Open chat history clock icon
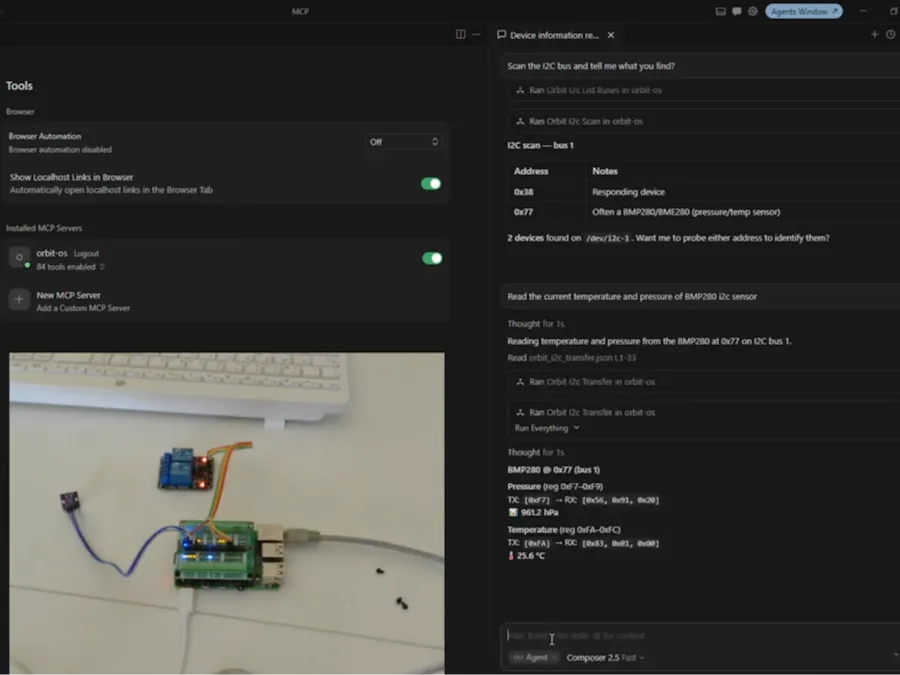Screen dimensions: 900x675 click(x=890, y=34)
